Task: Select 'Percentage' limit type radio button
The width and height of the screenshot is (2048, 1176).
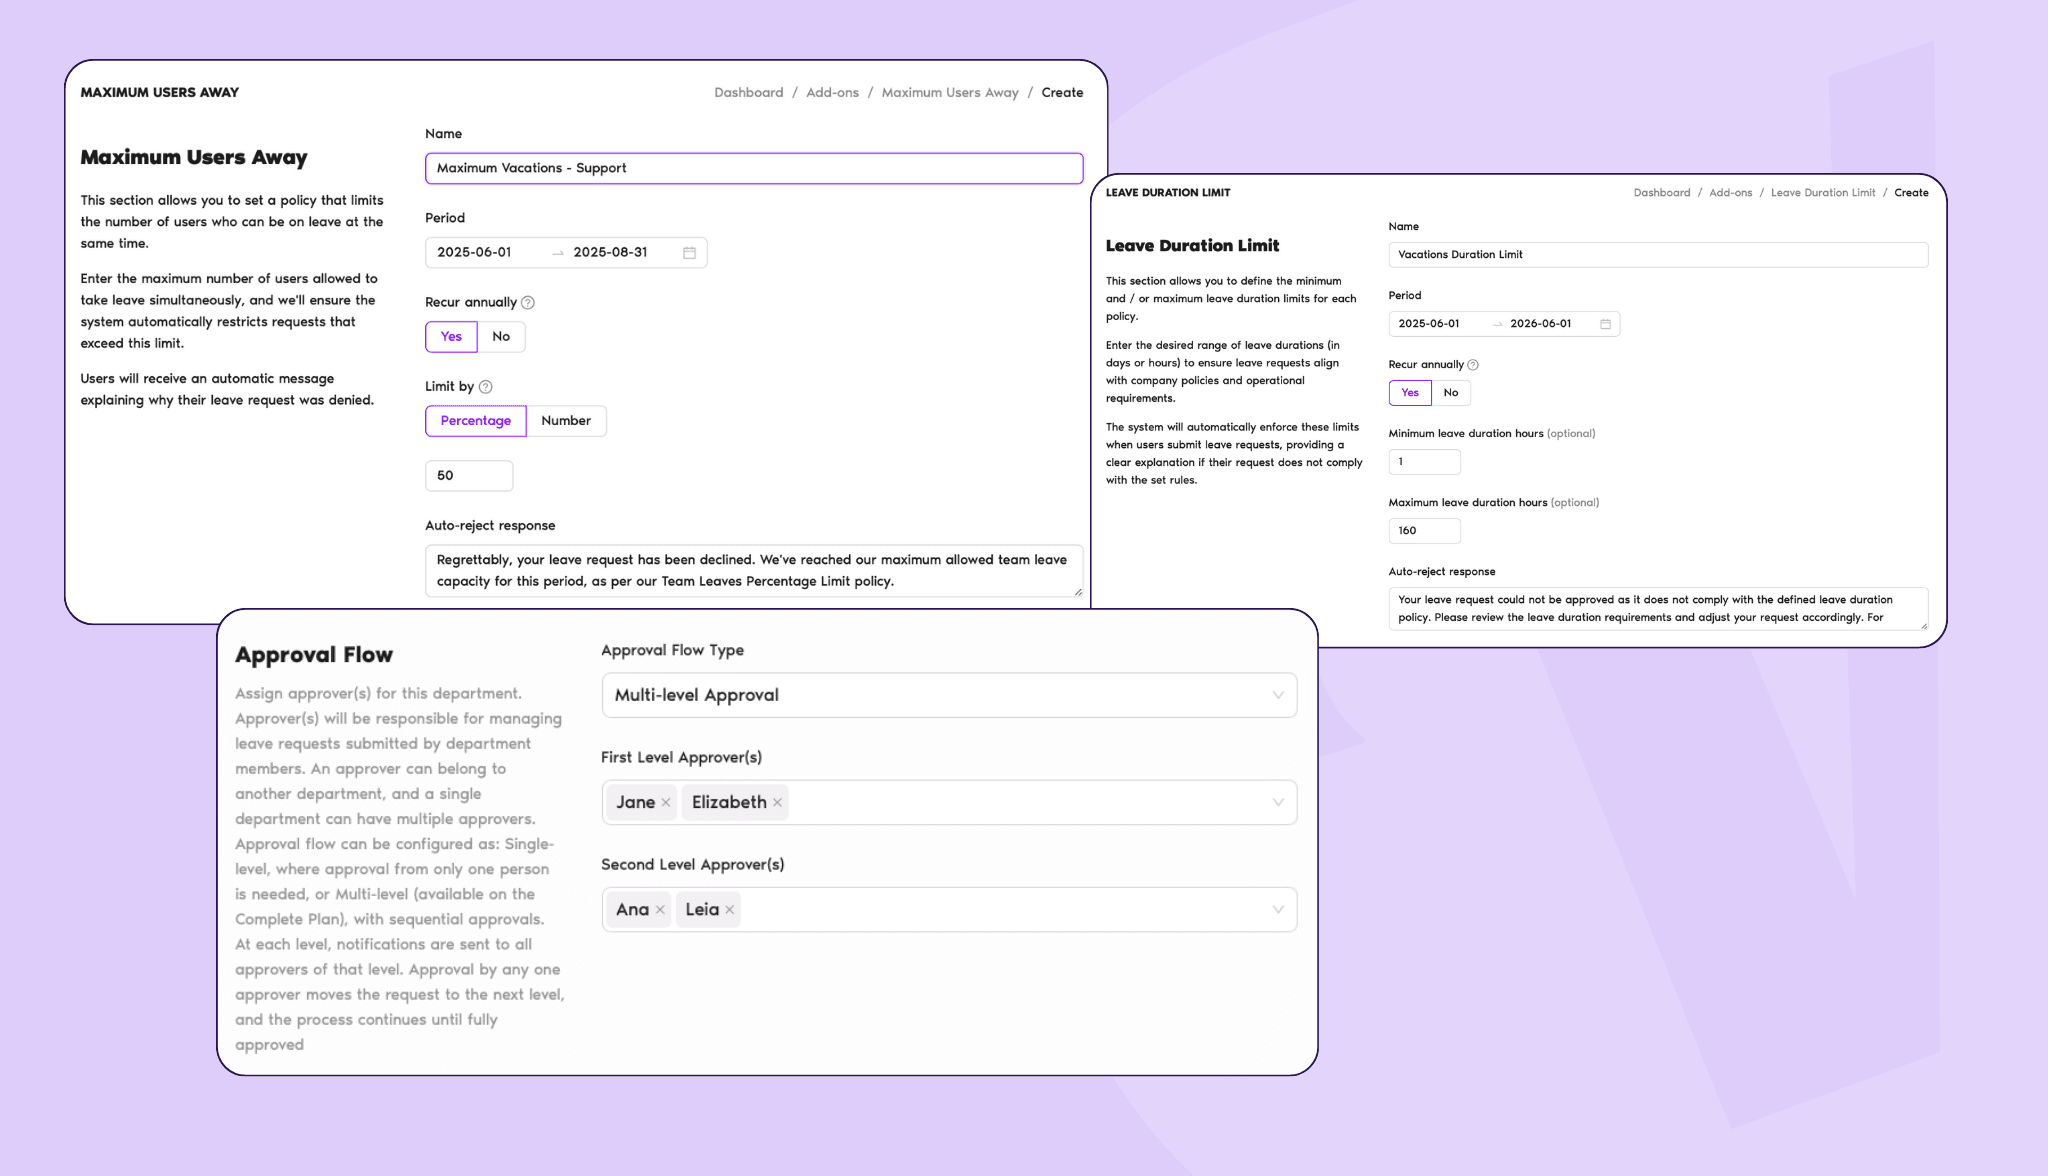Action: [x=475, y=419]
